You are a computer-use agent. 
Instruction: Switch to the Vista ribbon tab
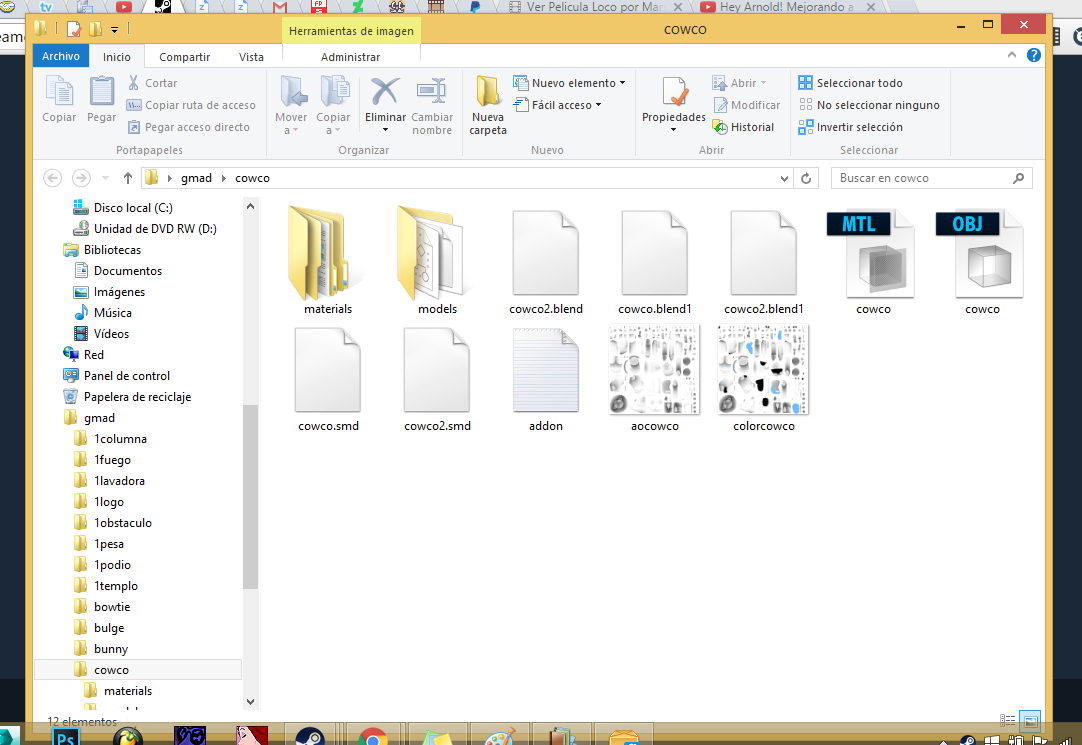click(251, 57)
